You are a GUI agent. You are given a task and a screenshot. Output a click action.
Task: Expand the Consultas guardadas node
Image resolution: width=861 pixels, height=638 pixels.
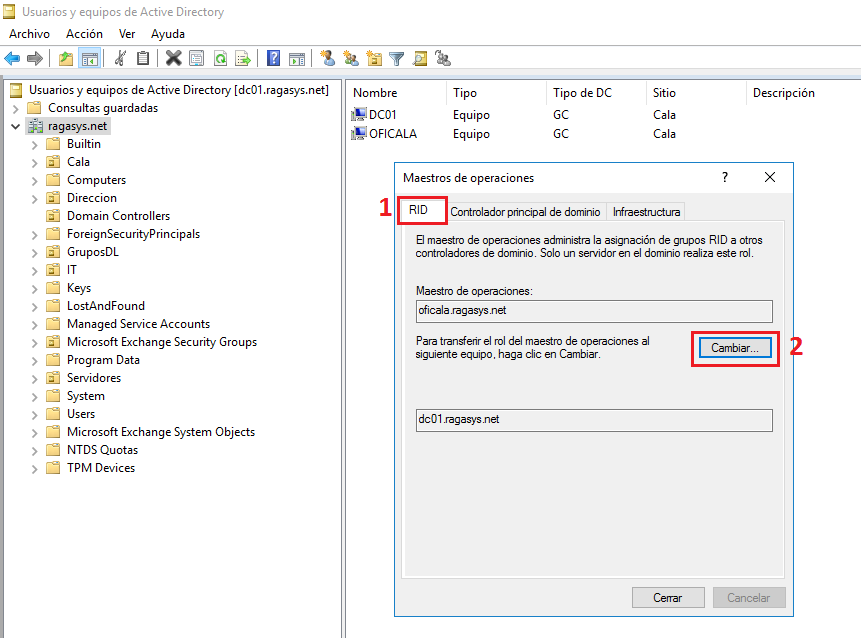pos(15,108)
